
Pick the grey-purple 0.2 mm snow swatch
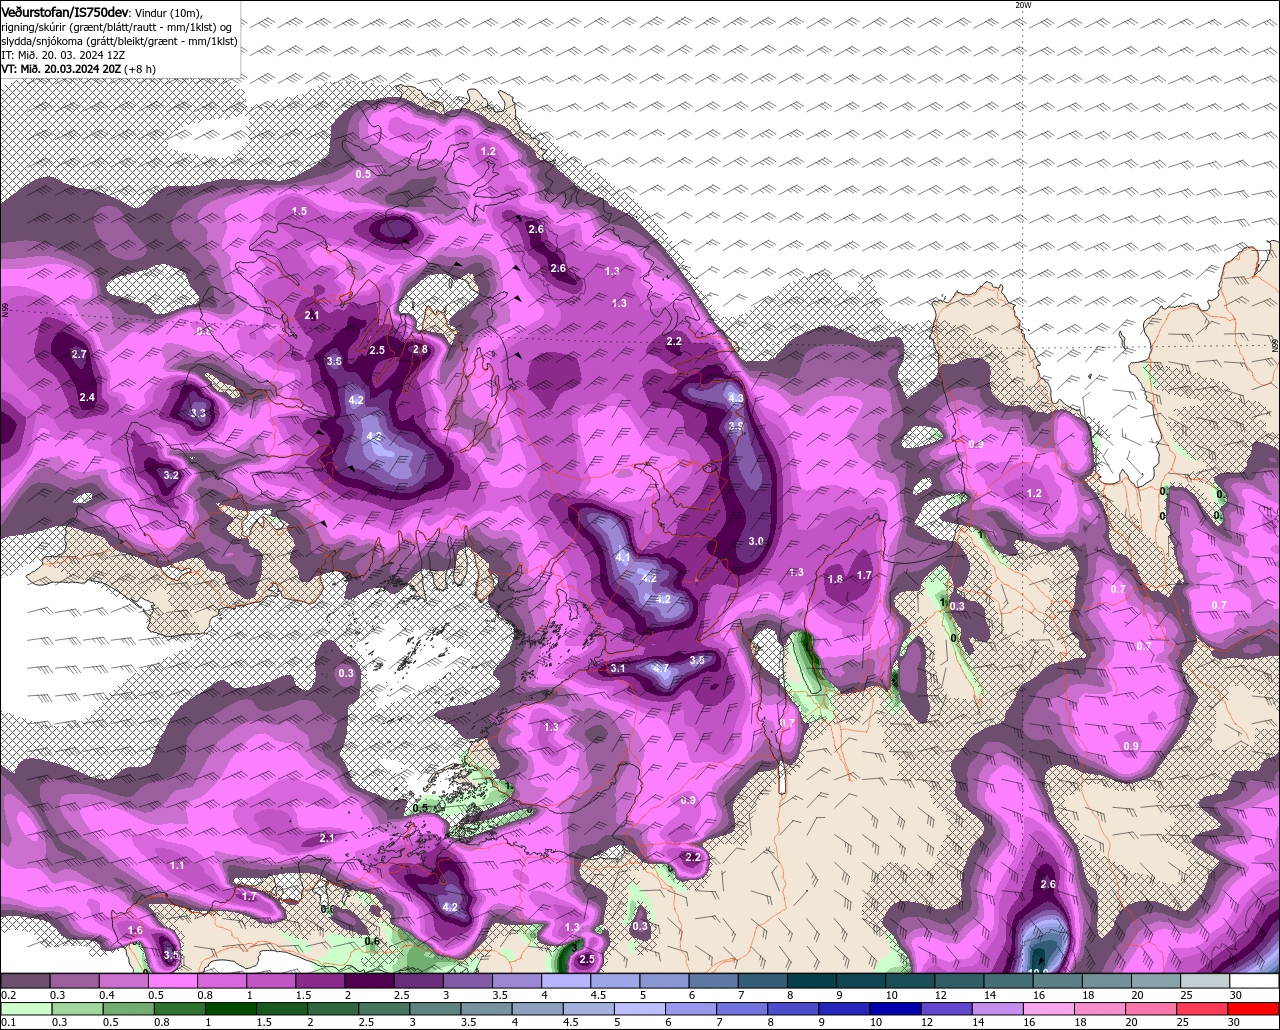25,981
